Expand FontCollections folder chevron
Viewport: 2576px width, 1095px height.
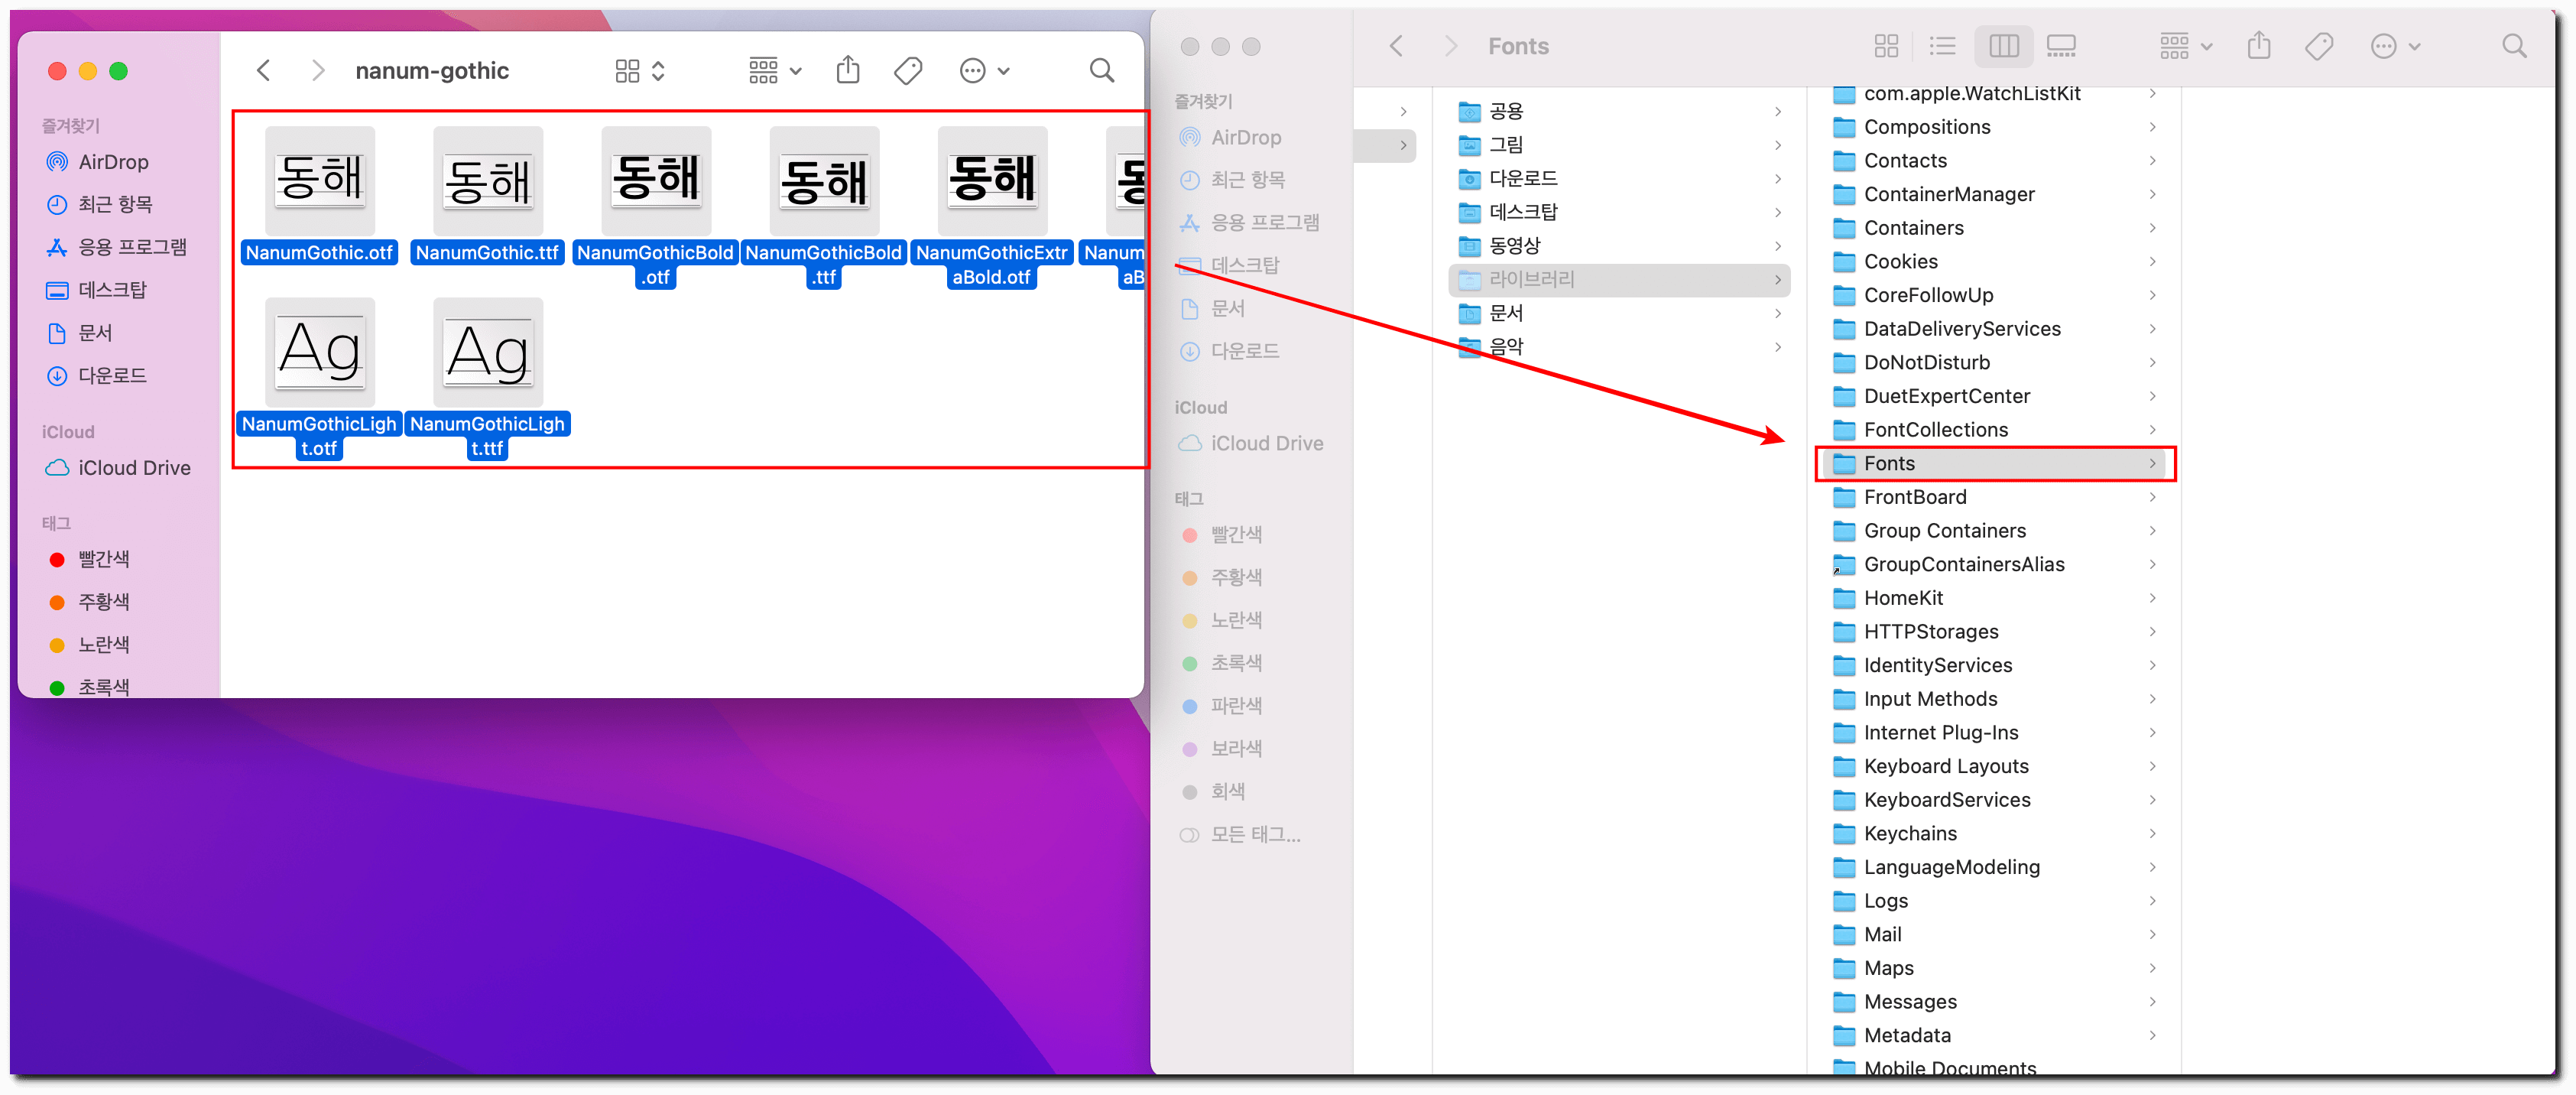pyautogui.click(x=2152, y=430)
